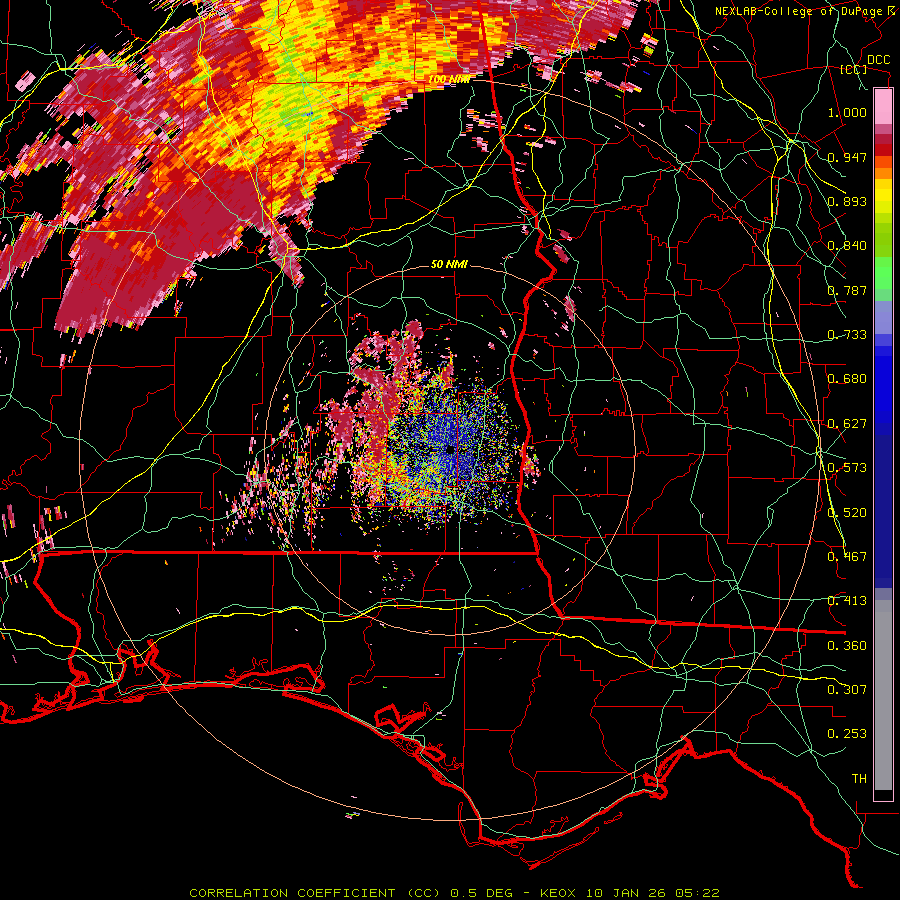The image size is (900, 900).
Task: Click the 0.253 value on the color scale
Action: coord(847,734)
